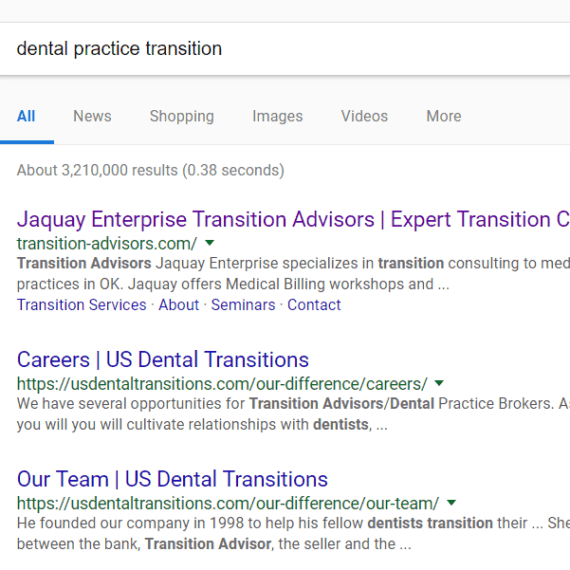Switch to the News tab
The height and width of the screenshot is (570, 570).
pyautogui.click(x=92, y=116)
